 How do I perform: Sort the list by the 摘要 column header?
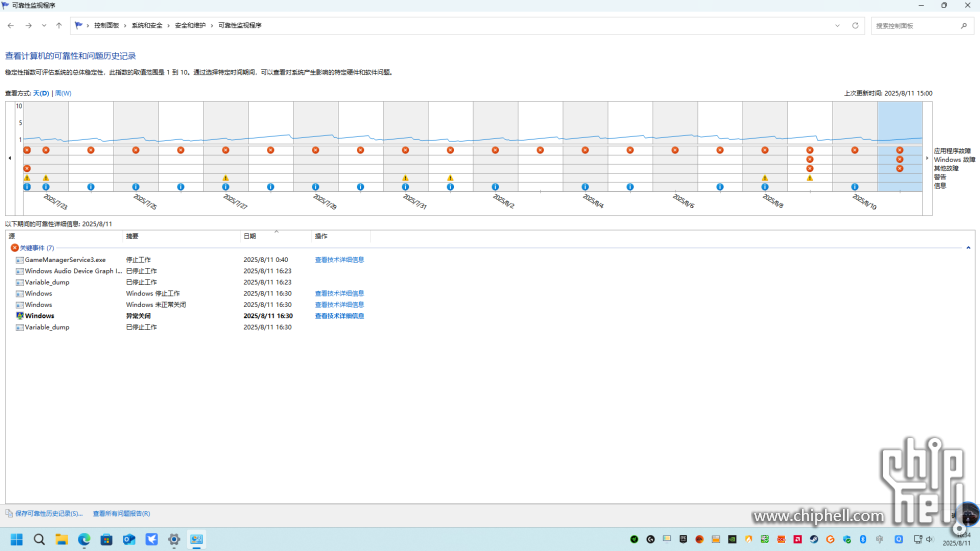tap(182, 236)
